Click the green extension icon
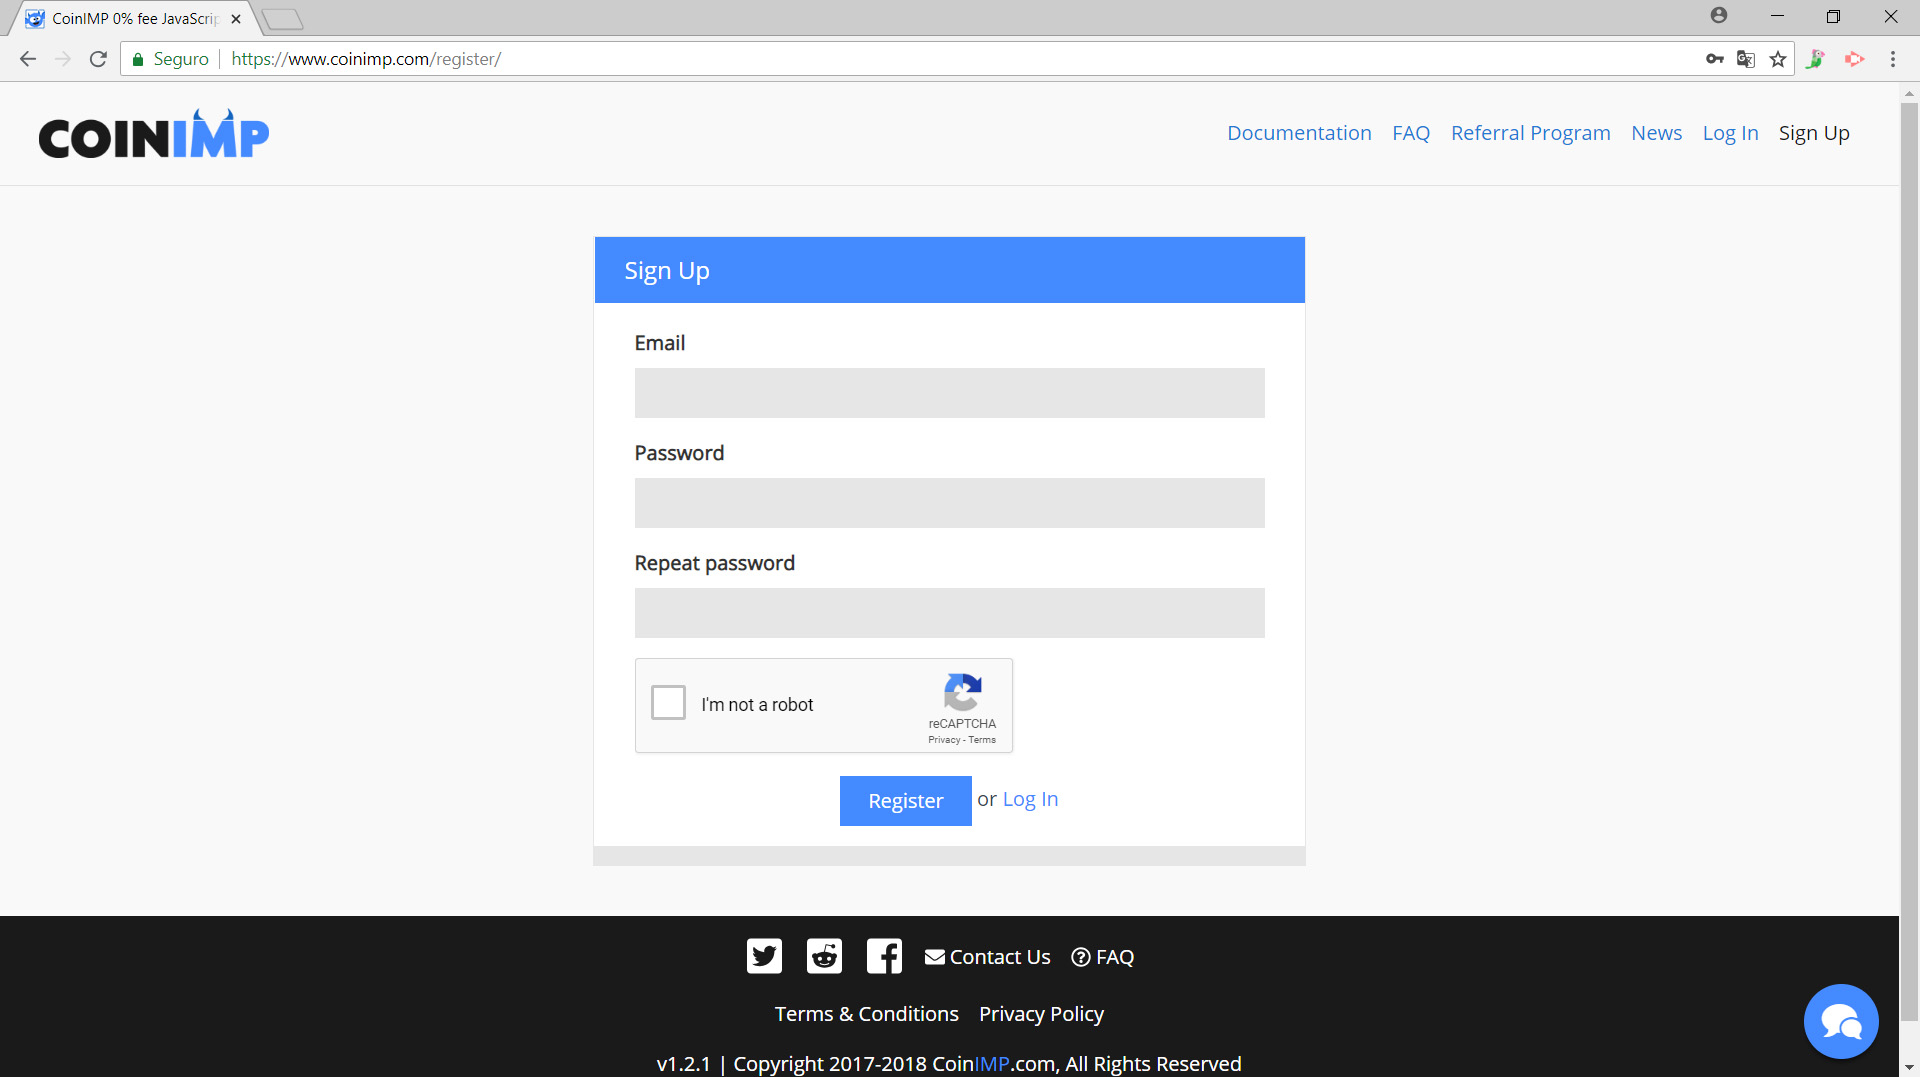This screenshot has height=1077, width=1920. (x=1816, y=59)
